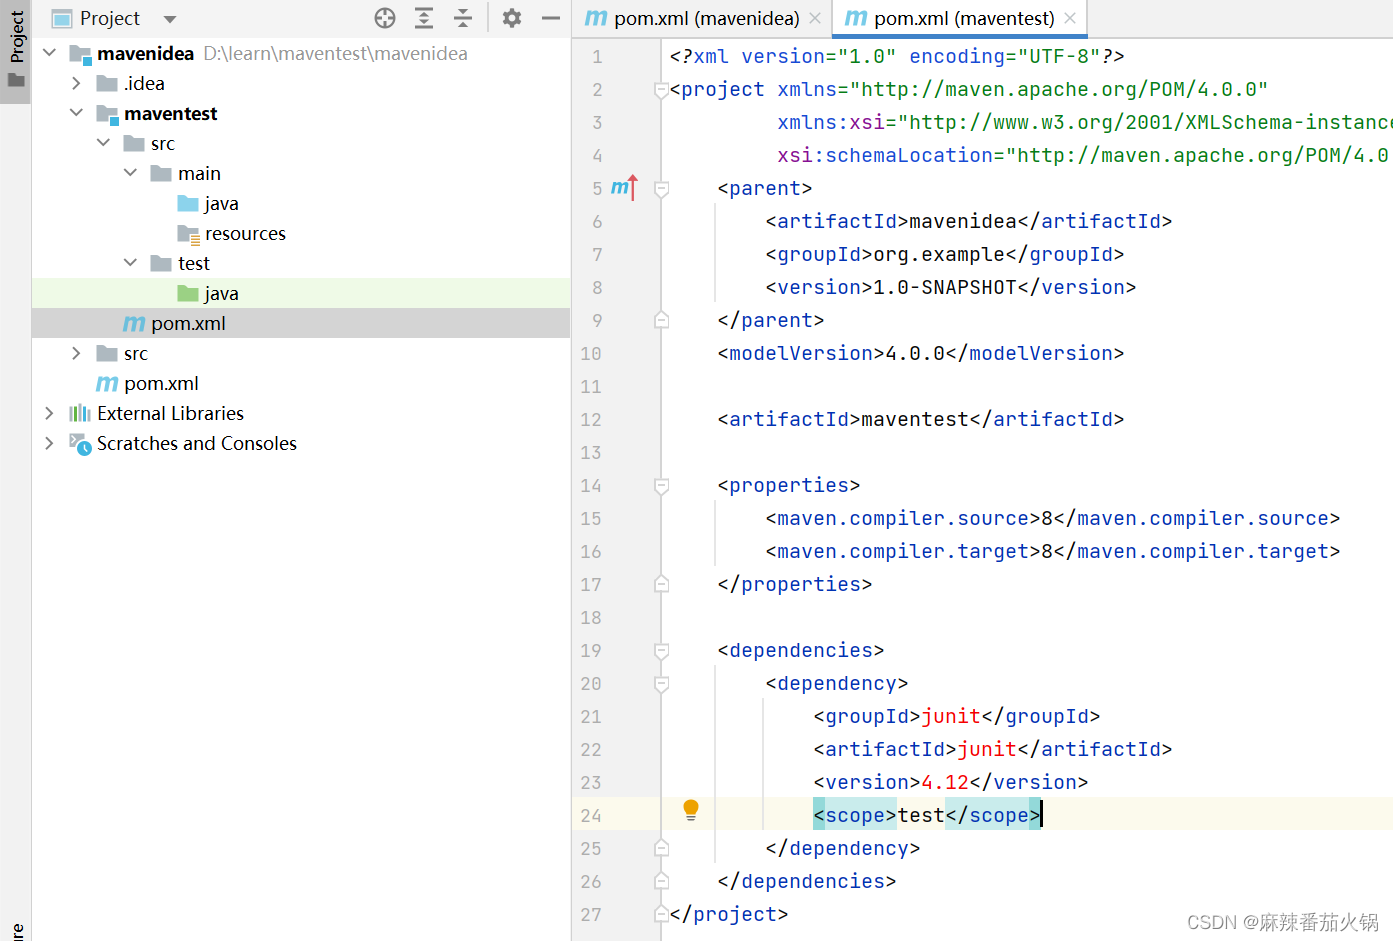Click the folder icon below Project side tab

coord(16,80)
